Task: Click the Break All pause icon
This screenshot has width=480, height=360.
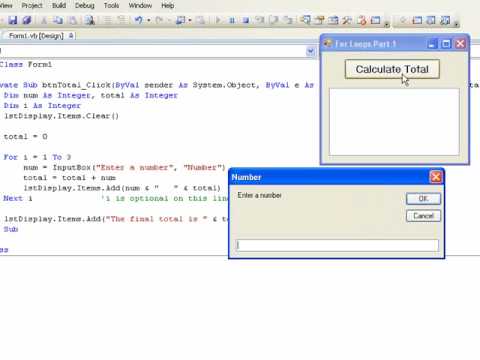Action: pos(232,20)
